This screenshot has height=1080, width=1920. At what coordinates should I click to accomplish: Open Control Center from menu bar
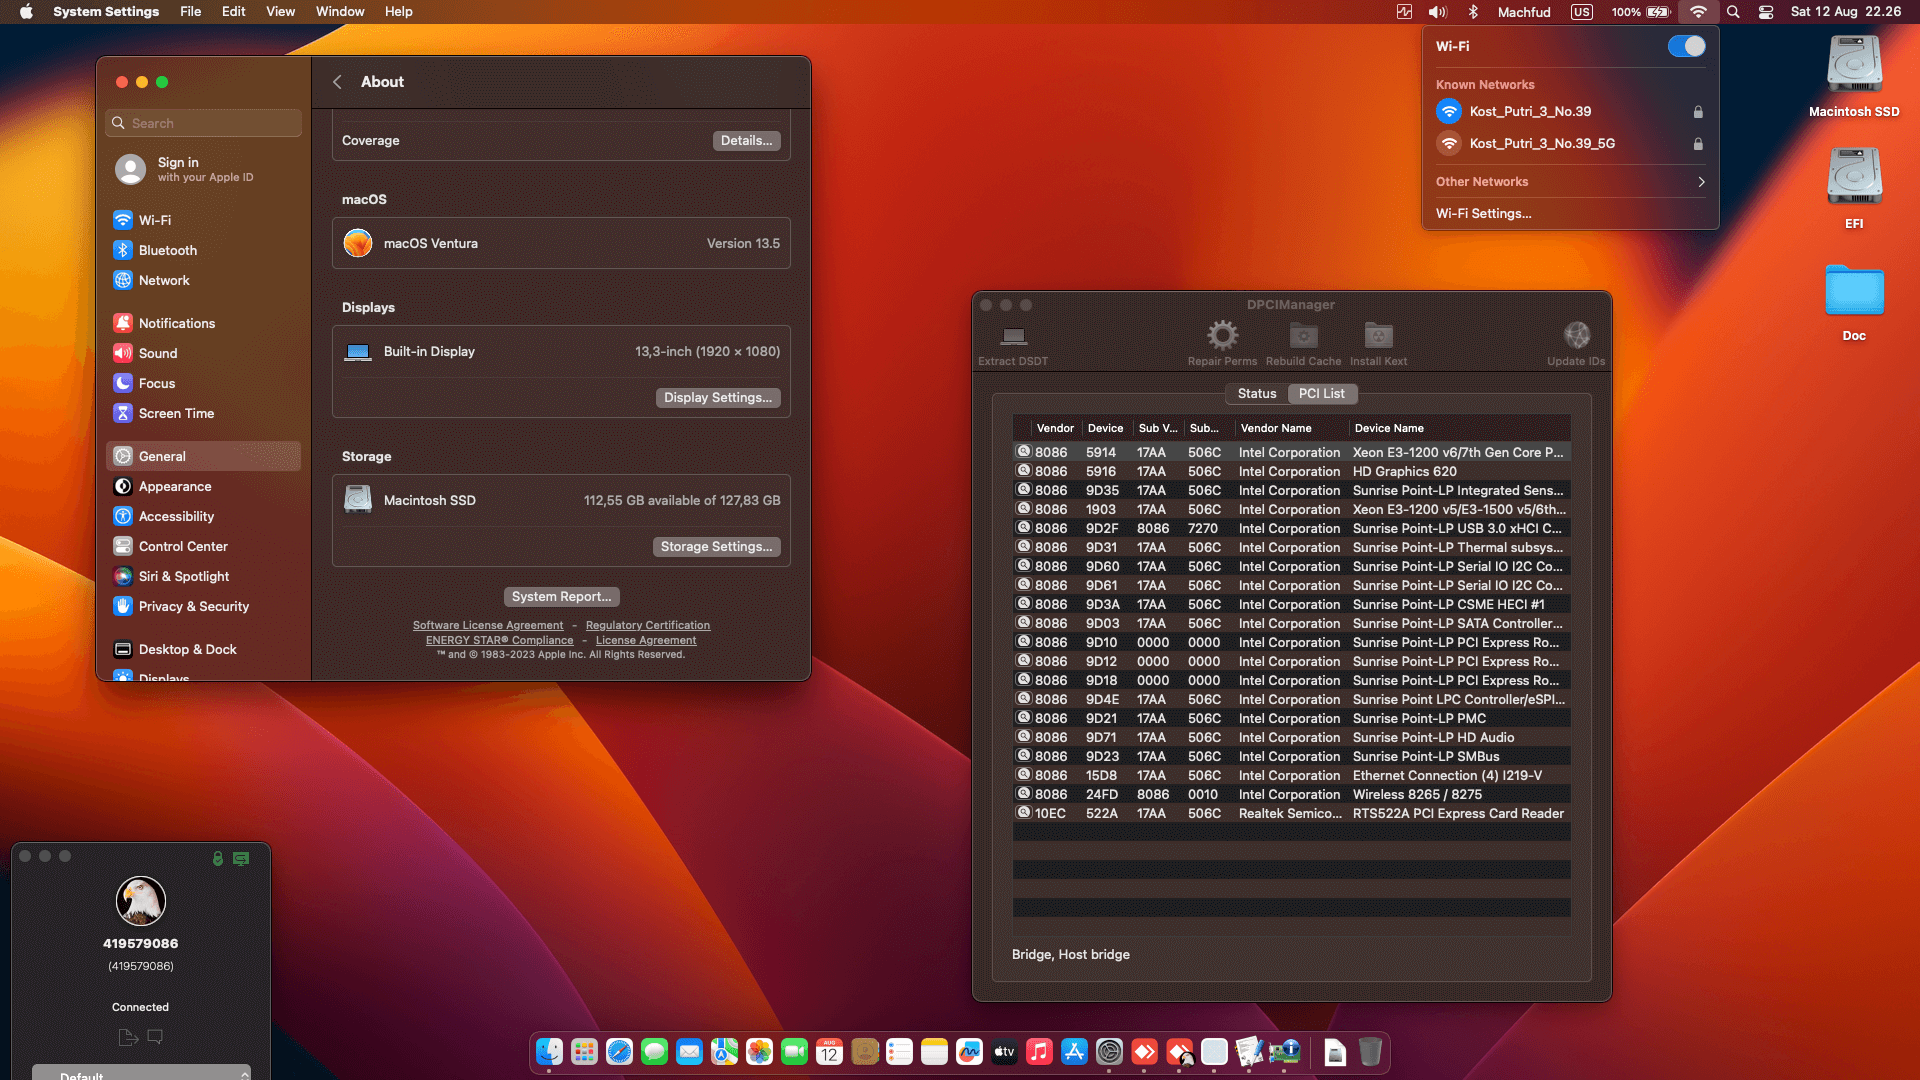[x=1766, y=12]
